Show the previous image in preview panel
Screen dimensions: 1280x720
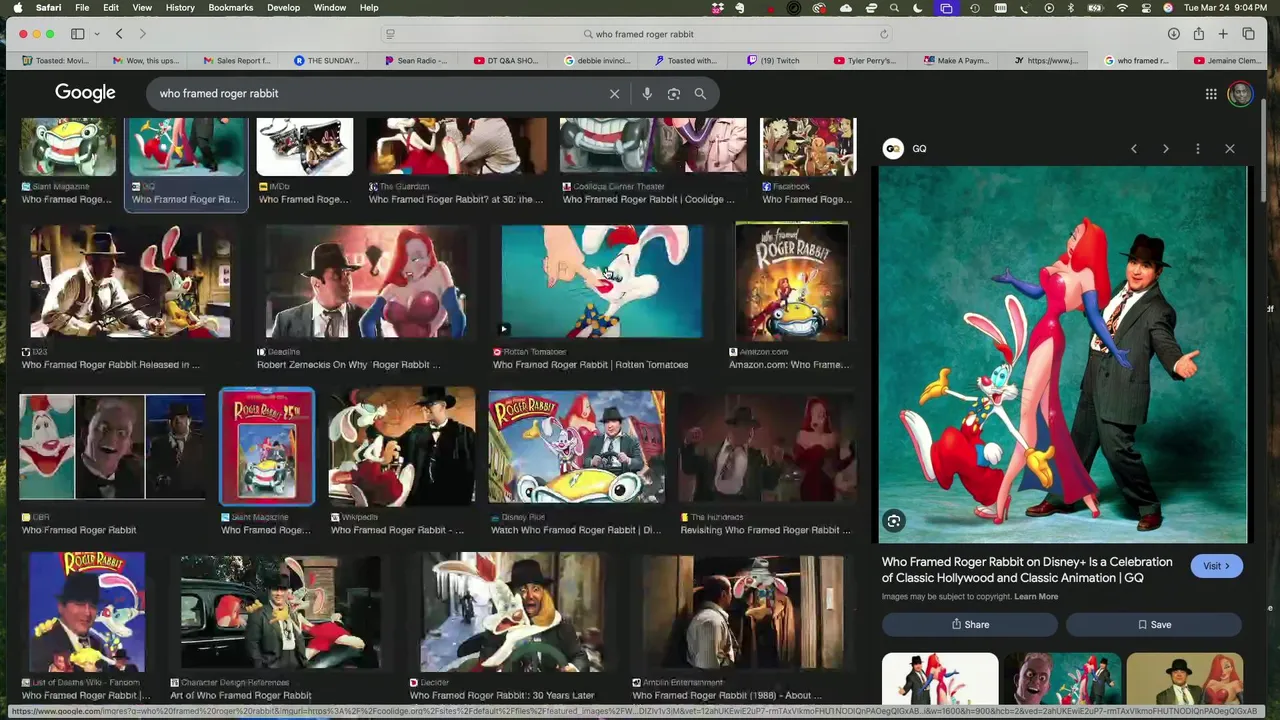tap(1133, 149)
